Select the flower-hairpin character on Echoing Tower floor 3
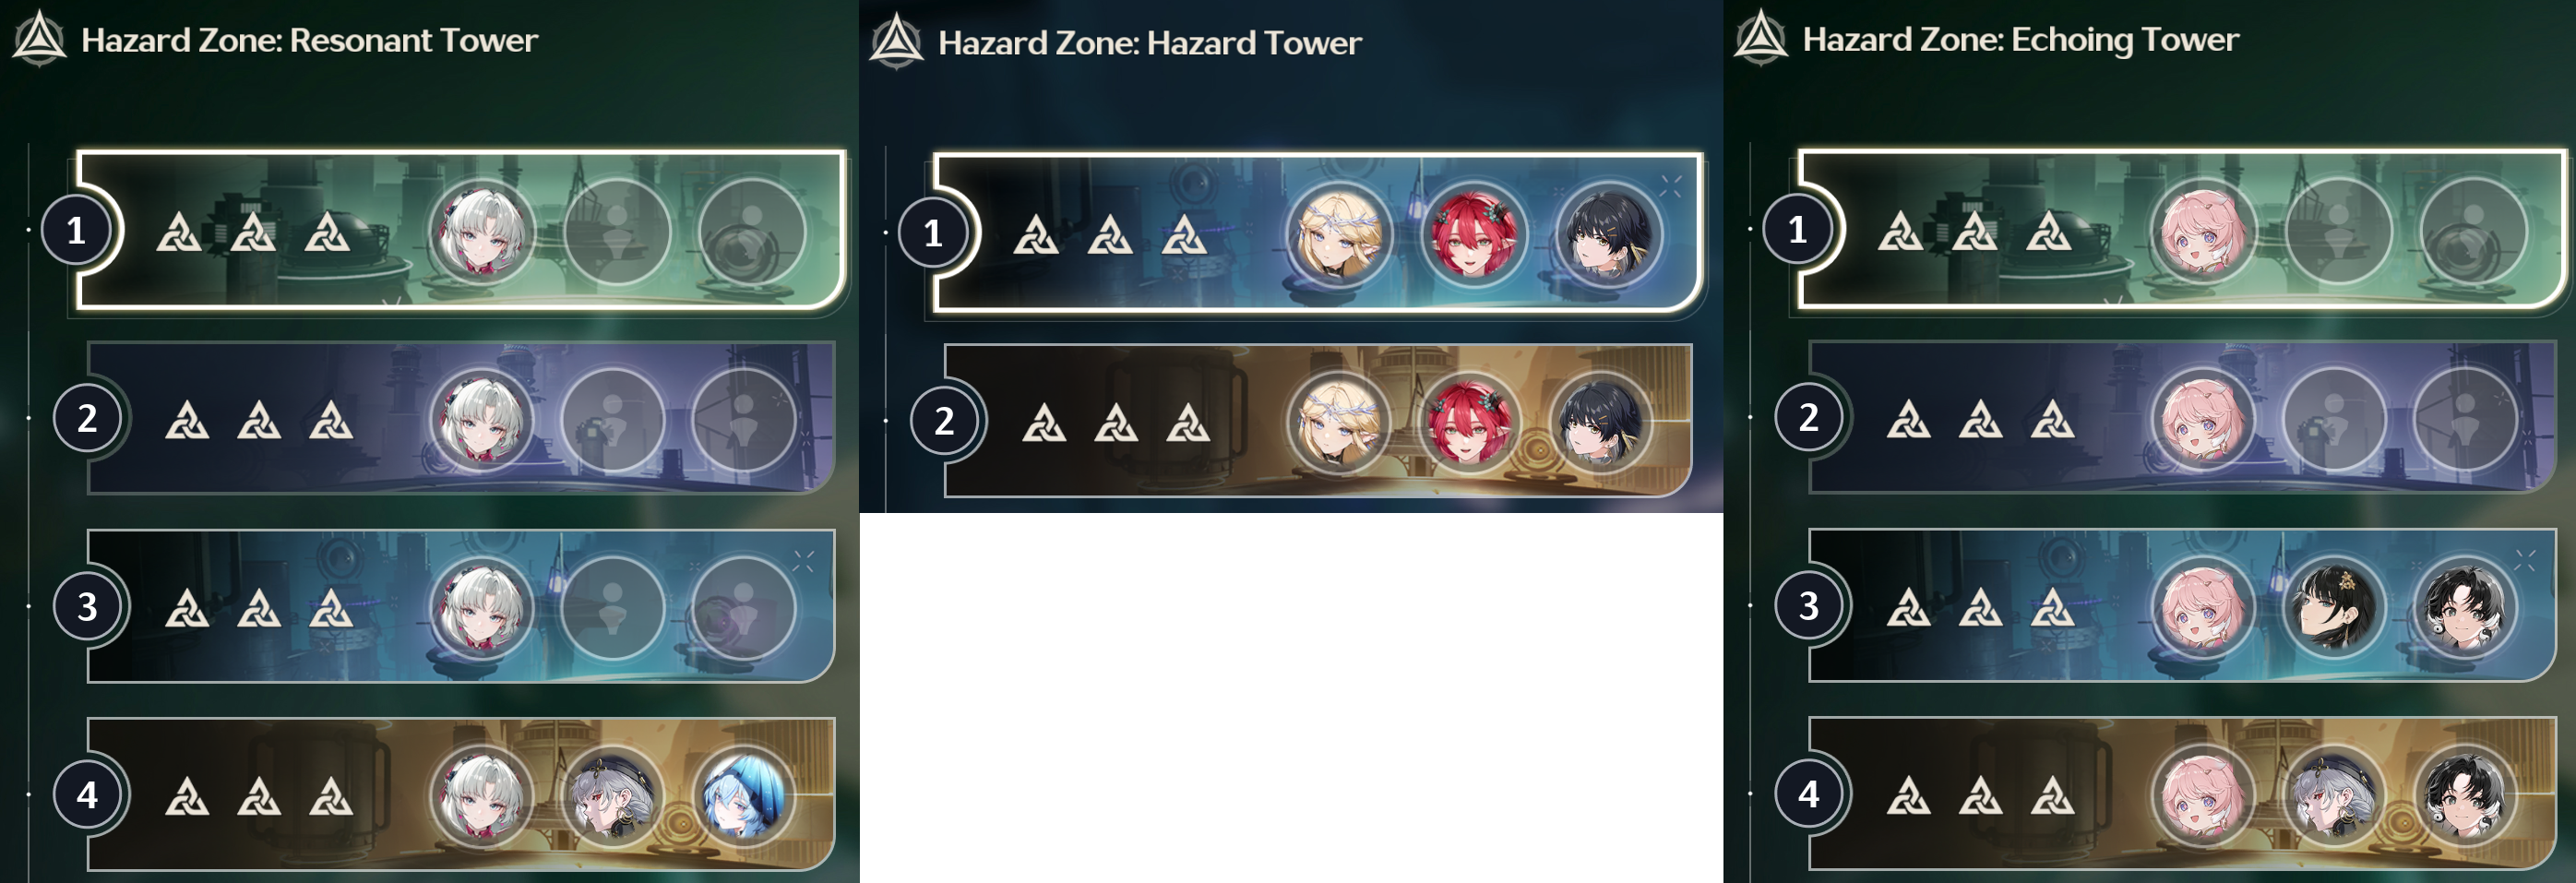 point(2334,607)
